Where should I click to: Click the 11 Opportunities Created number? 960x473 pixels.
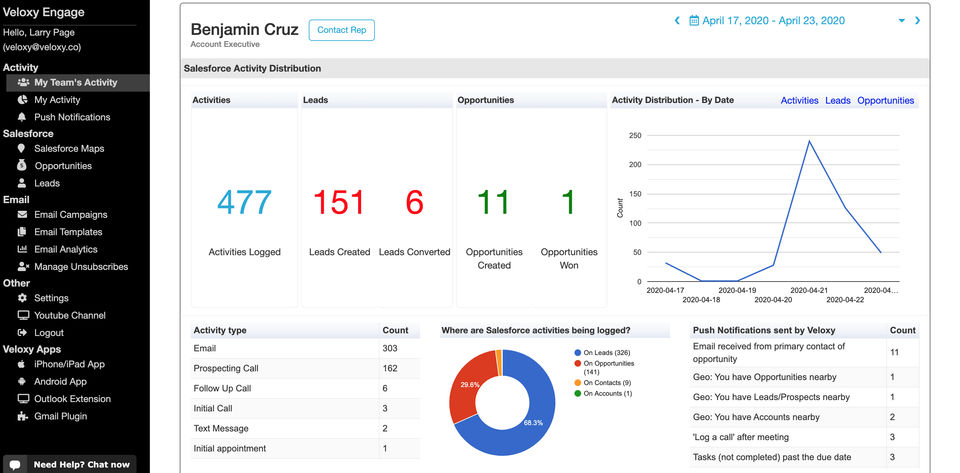(493, 203)
